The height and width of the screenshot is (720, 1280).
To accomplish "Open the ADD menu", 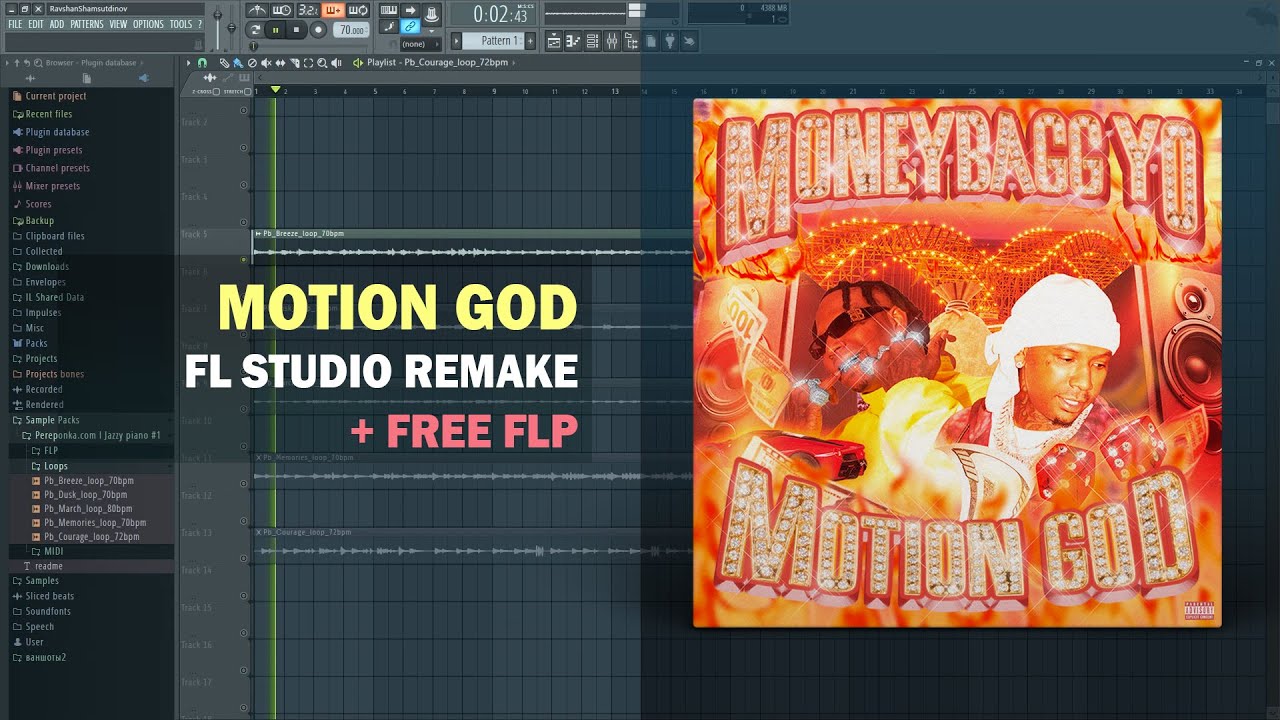I will click(57, 24).
